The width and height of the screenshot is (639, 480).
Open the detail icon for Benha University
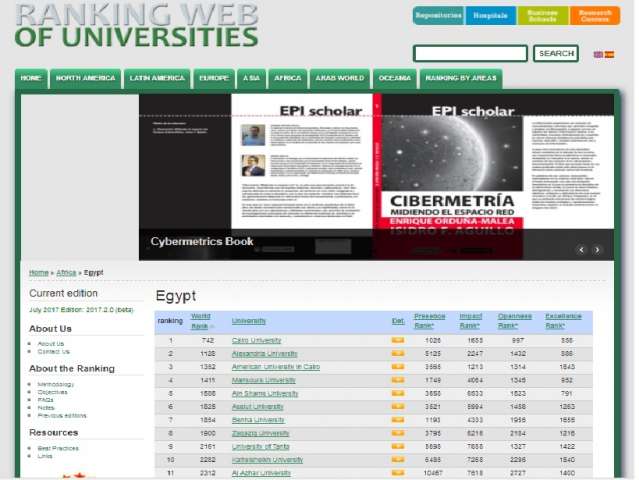pos(397,420)
